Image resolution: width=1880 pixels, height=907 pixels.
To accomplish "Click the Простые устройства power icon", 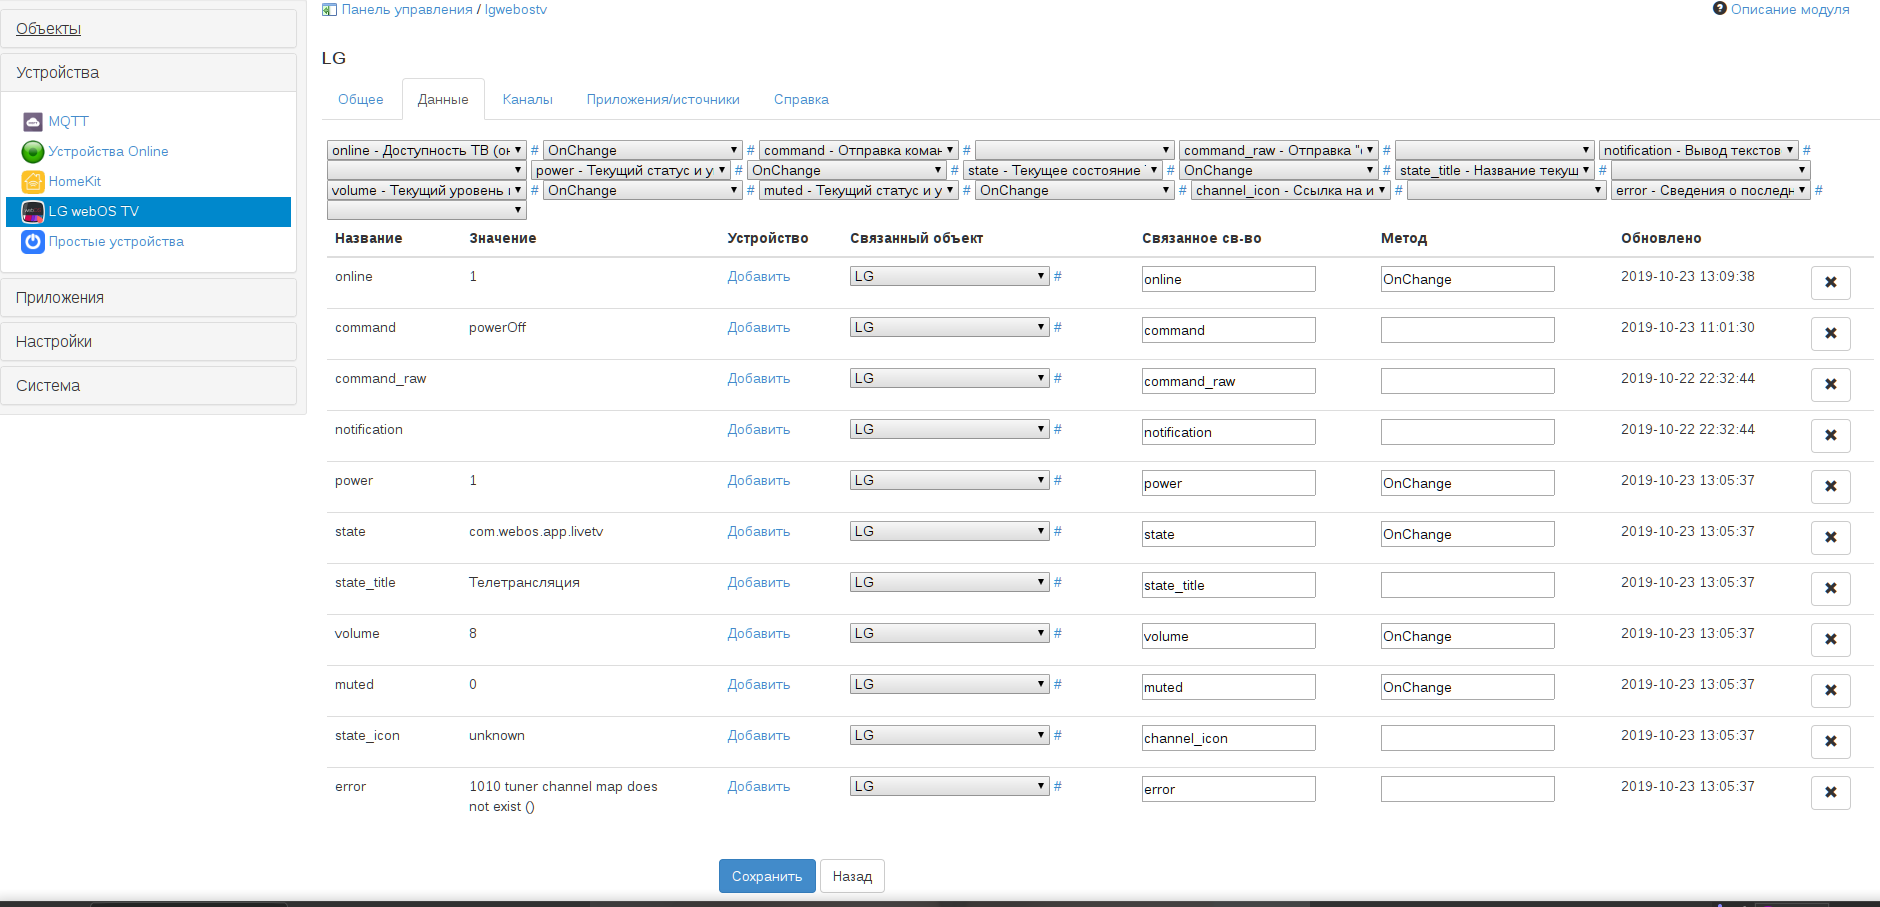I will point(32,242).
